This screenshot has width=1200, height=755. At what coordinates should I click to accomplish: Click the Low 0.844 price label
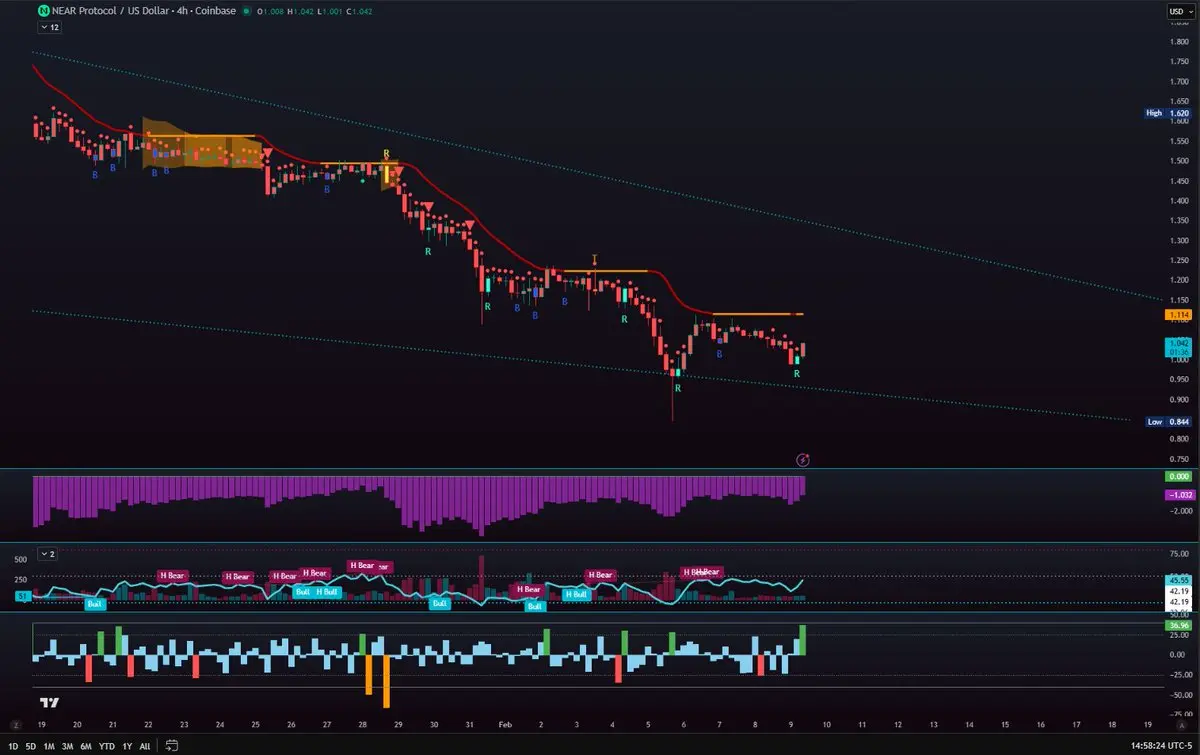click(x=1168, y=422)
